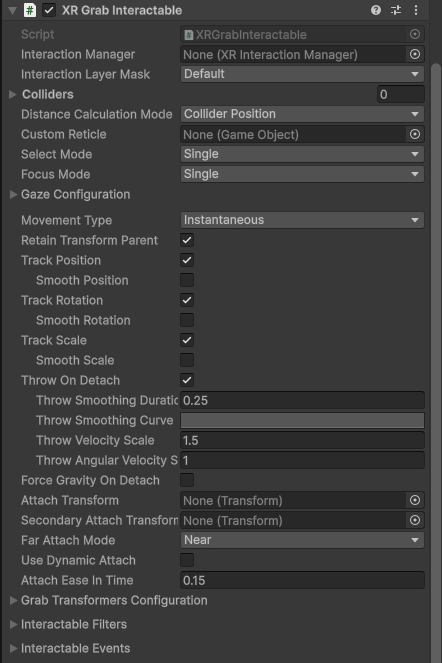Open the Secondary Attach Transform object picker
Screen dimensions: 442x663
(415, 520)
